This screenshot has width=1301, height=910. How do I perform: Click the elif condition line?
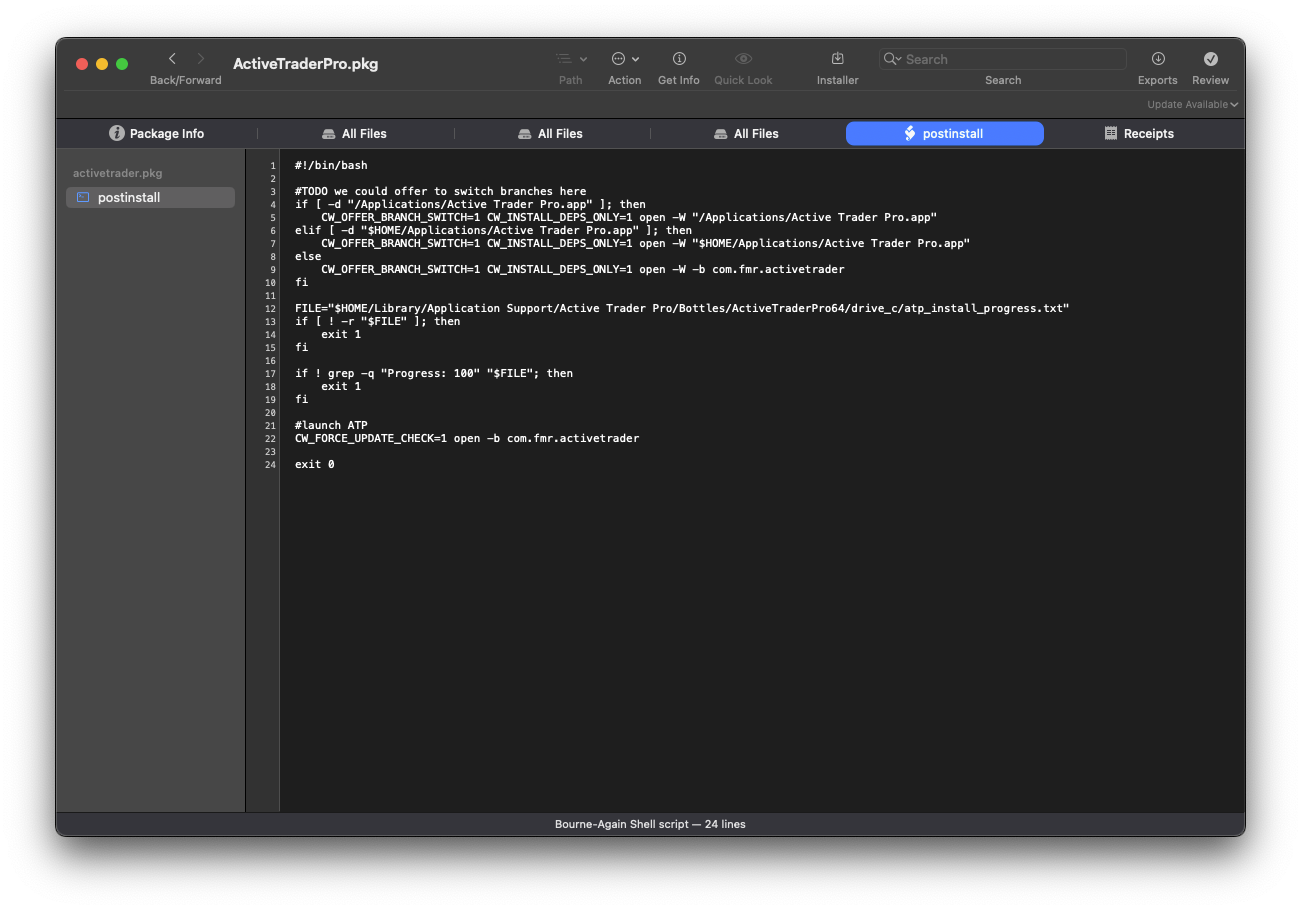pos(493,230)
